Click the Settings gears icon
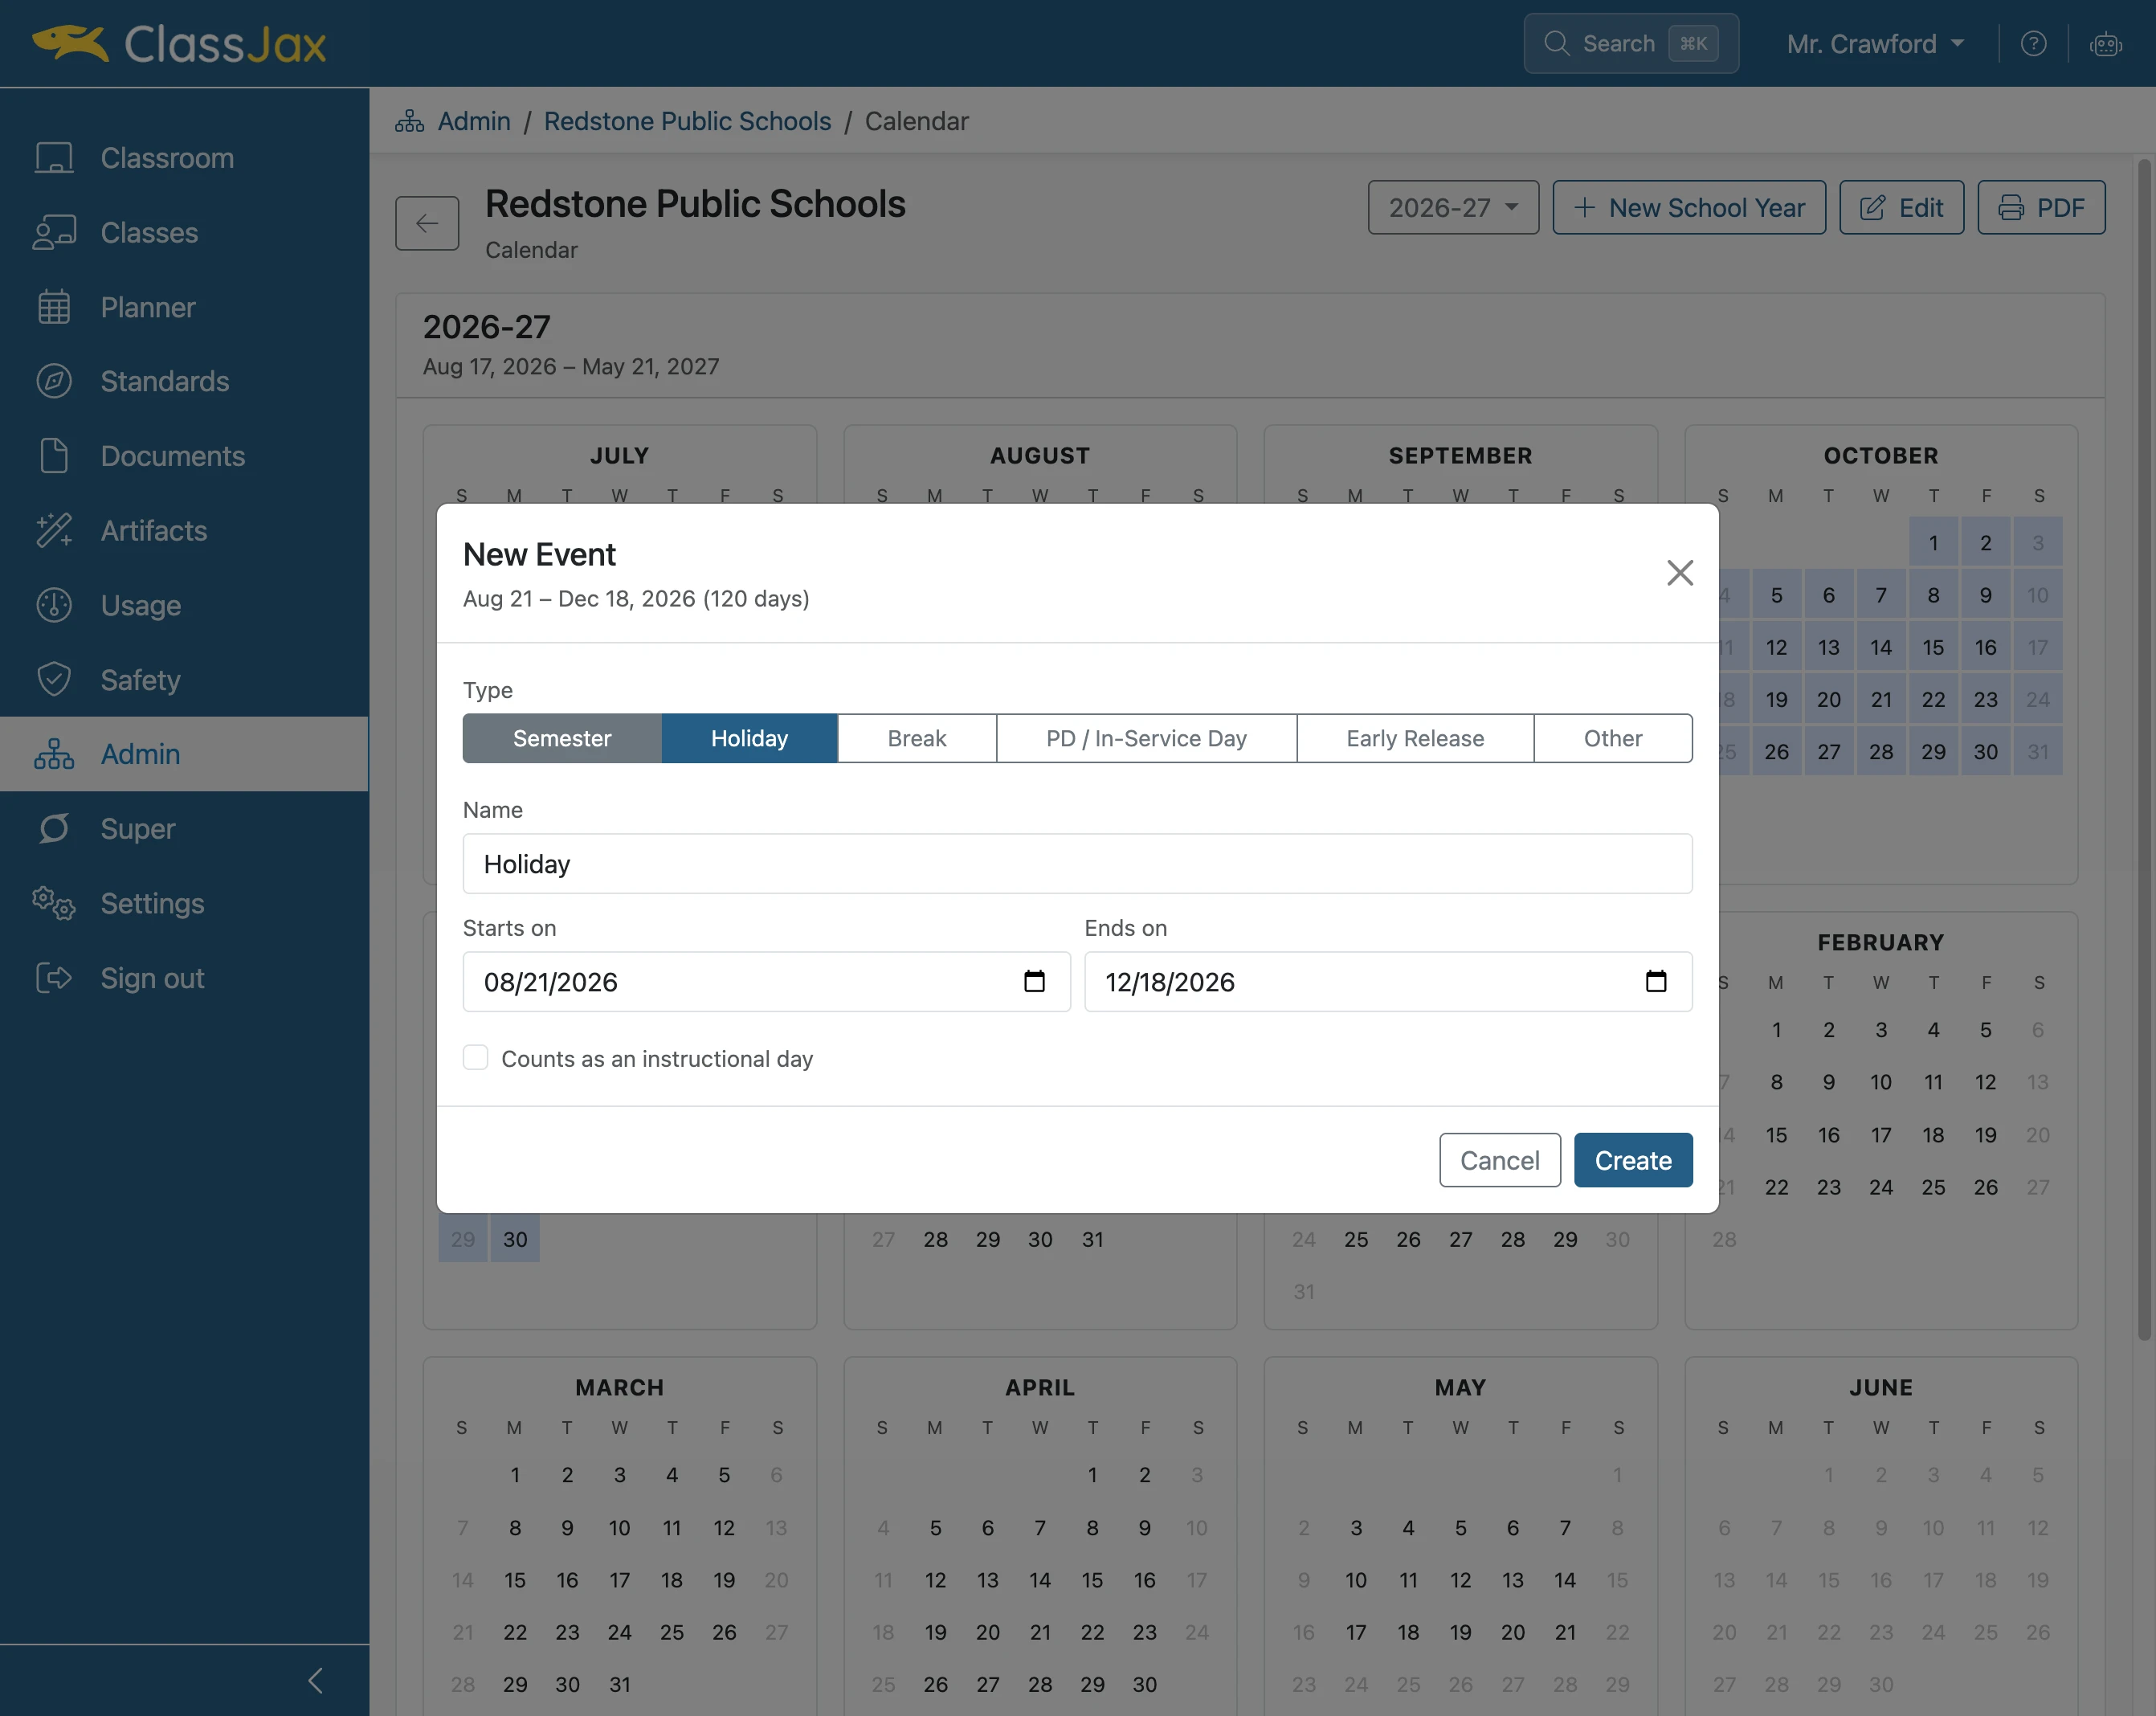Screen dimensions: 2156x1716 pos(54,903)
